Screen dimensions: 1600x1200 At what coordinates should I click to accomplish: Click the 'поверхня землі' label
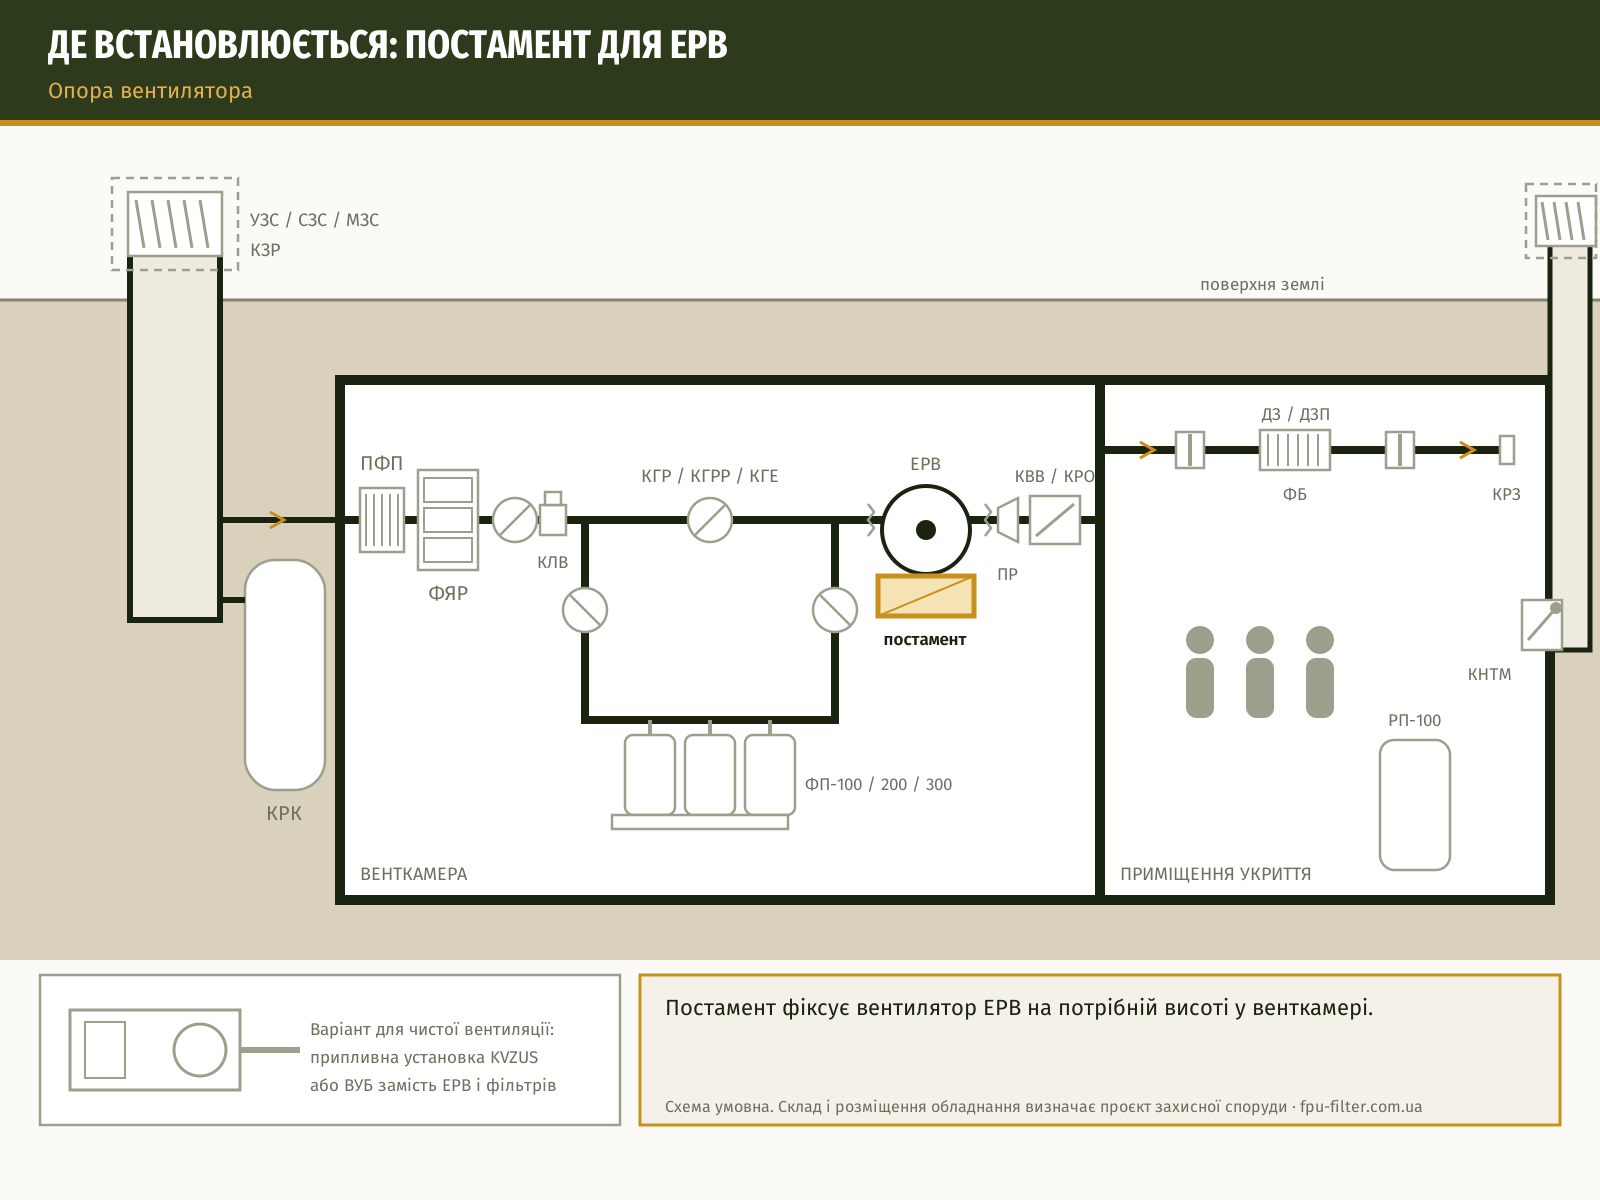click(x=1262, y=284)
